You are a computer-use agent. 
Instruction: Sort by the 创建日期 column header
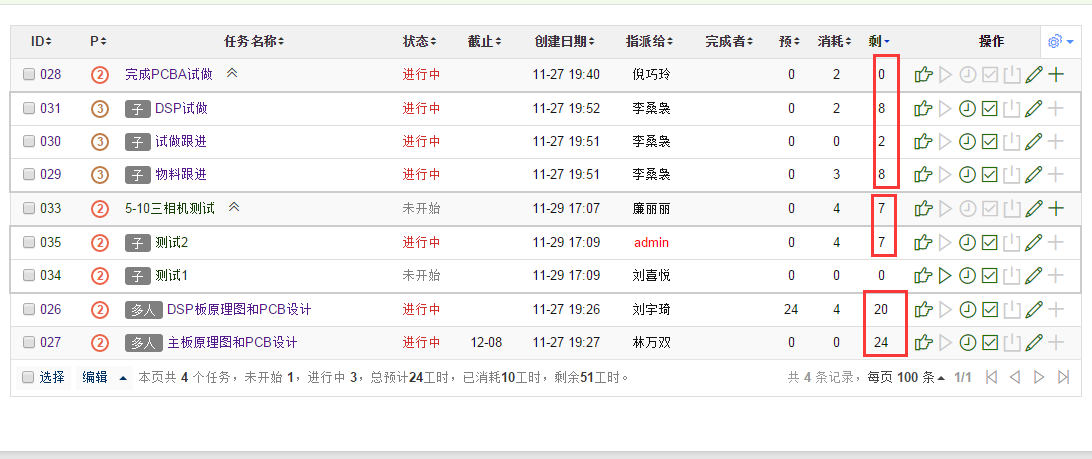[566, 41]
